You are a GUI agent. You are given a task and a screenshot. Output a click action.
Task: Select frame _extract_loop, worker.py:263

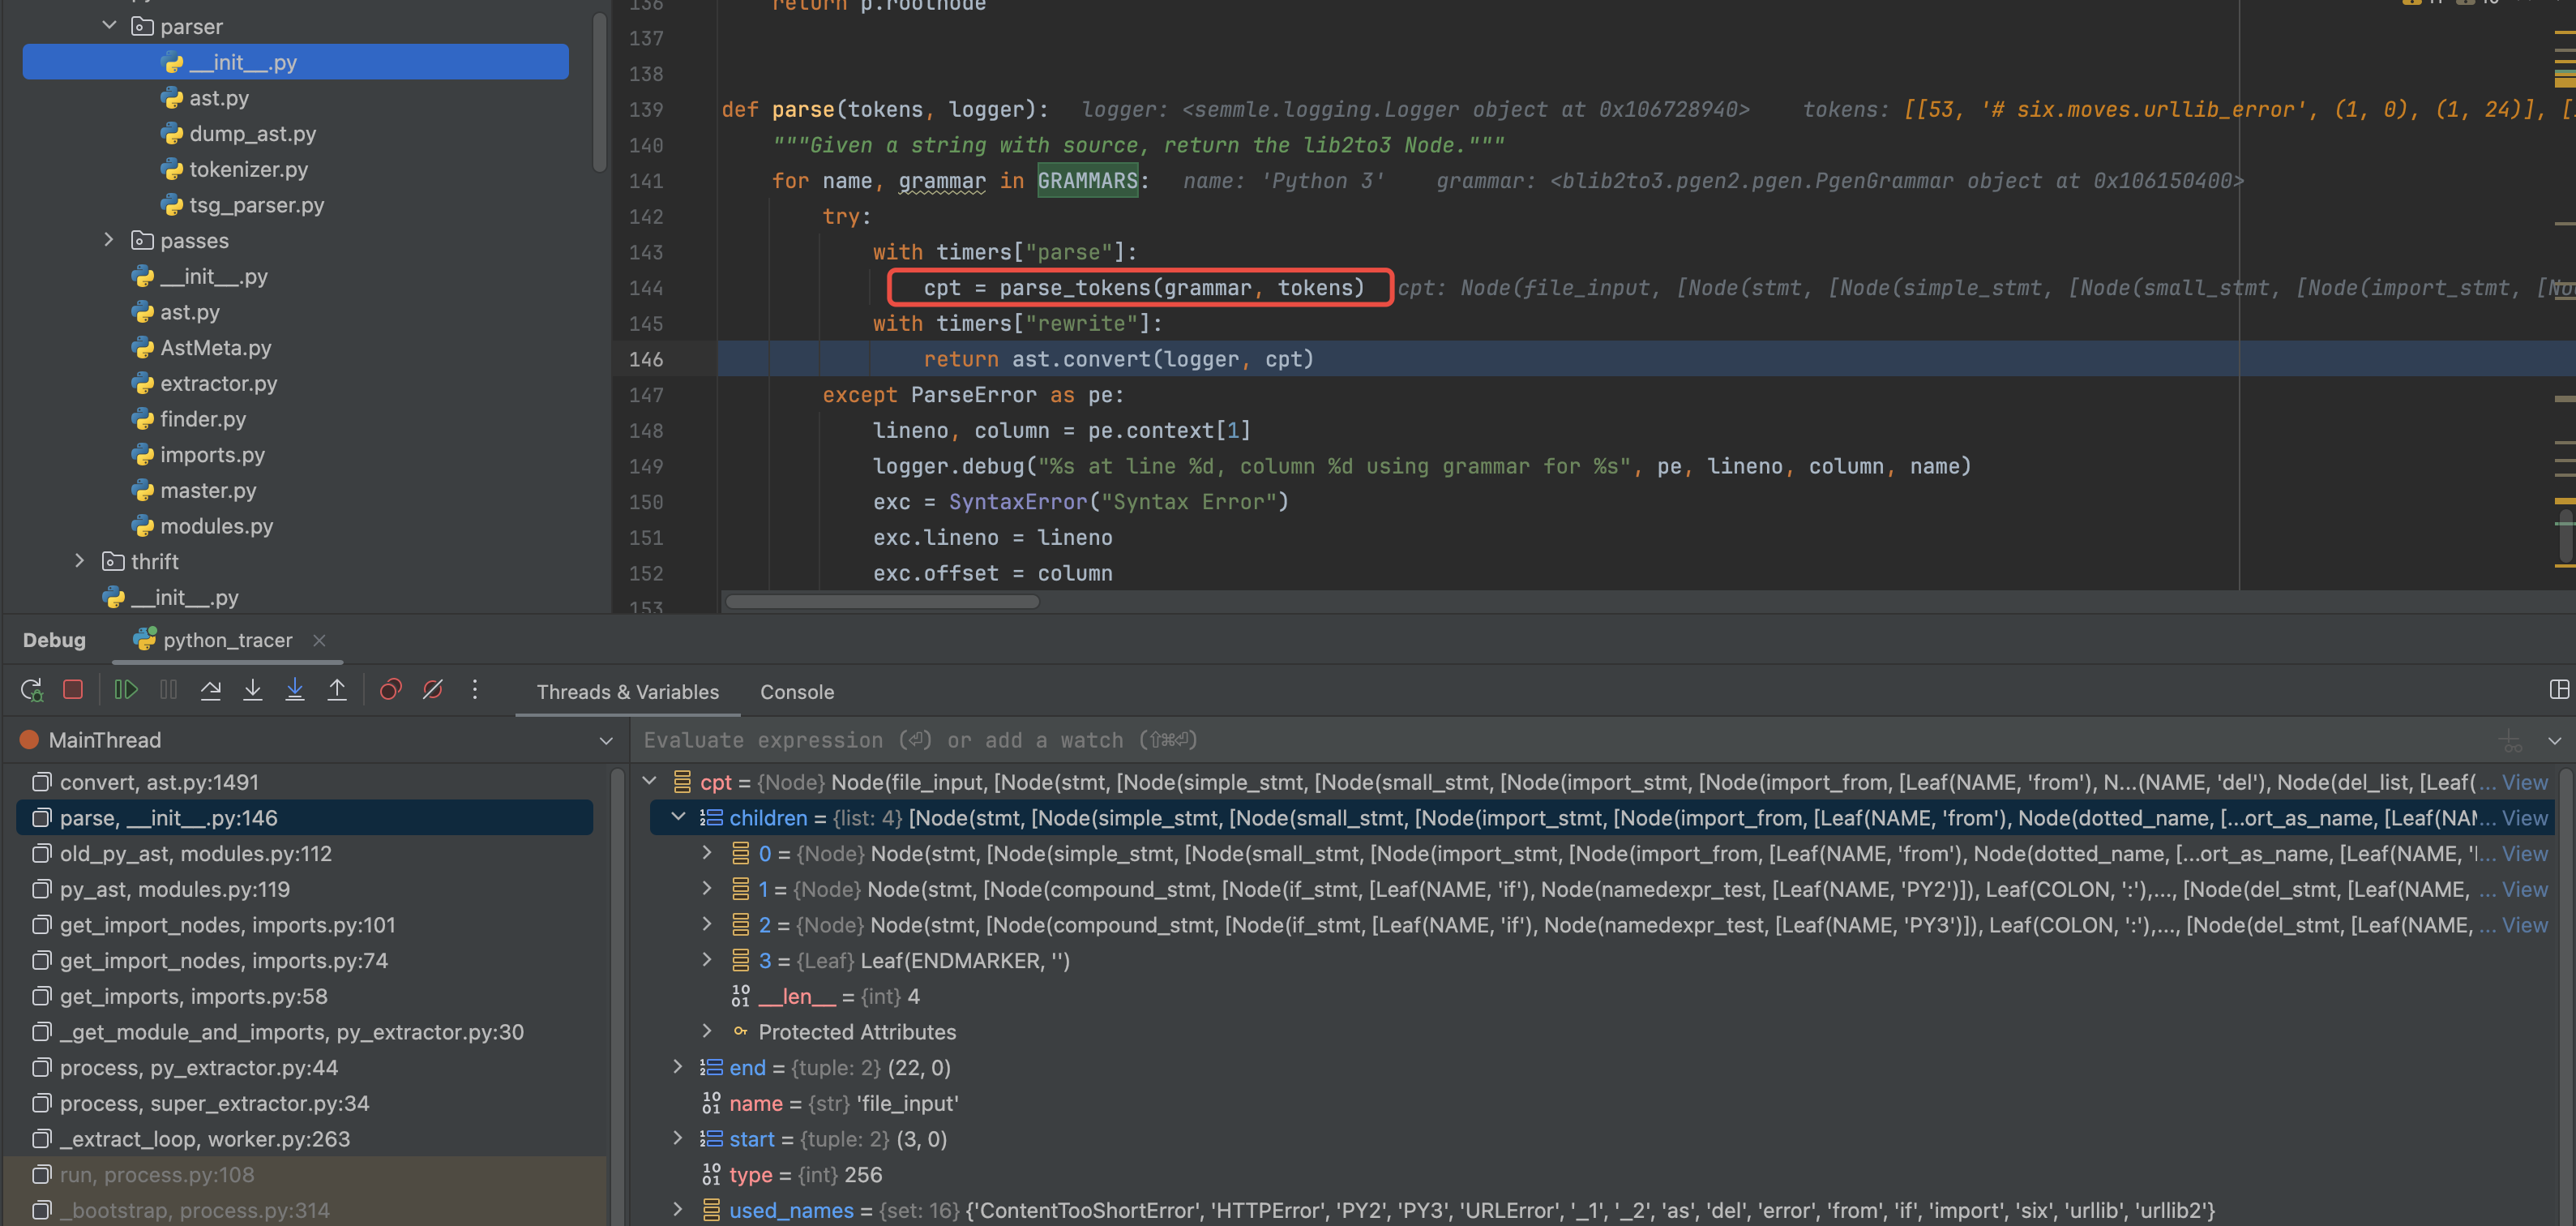pos(305,1139)
